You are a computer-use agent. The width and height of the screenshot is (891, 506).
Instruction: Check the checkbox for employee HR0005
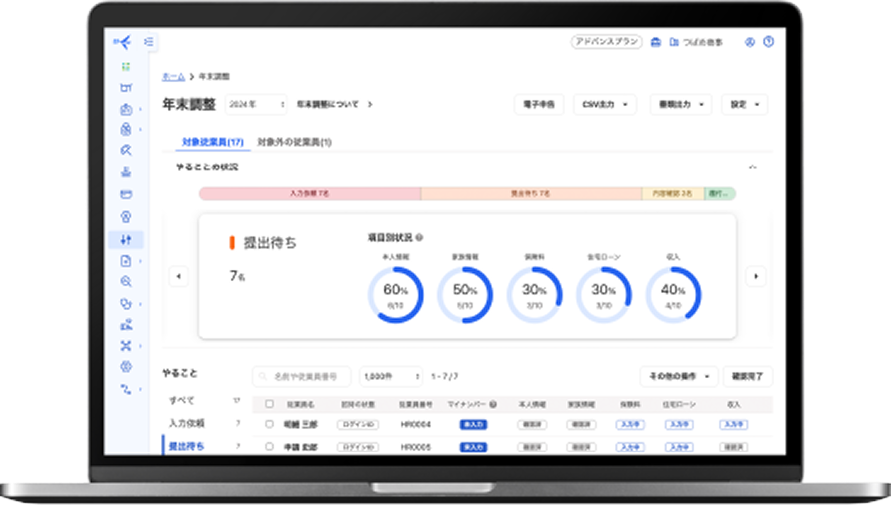click(x=269, y=447)
